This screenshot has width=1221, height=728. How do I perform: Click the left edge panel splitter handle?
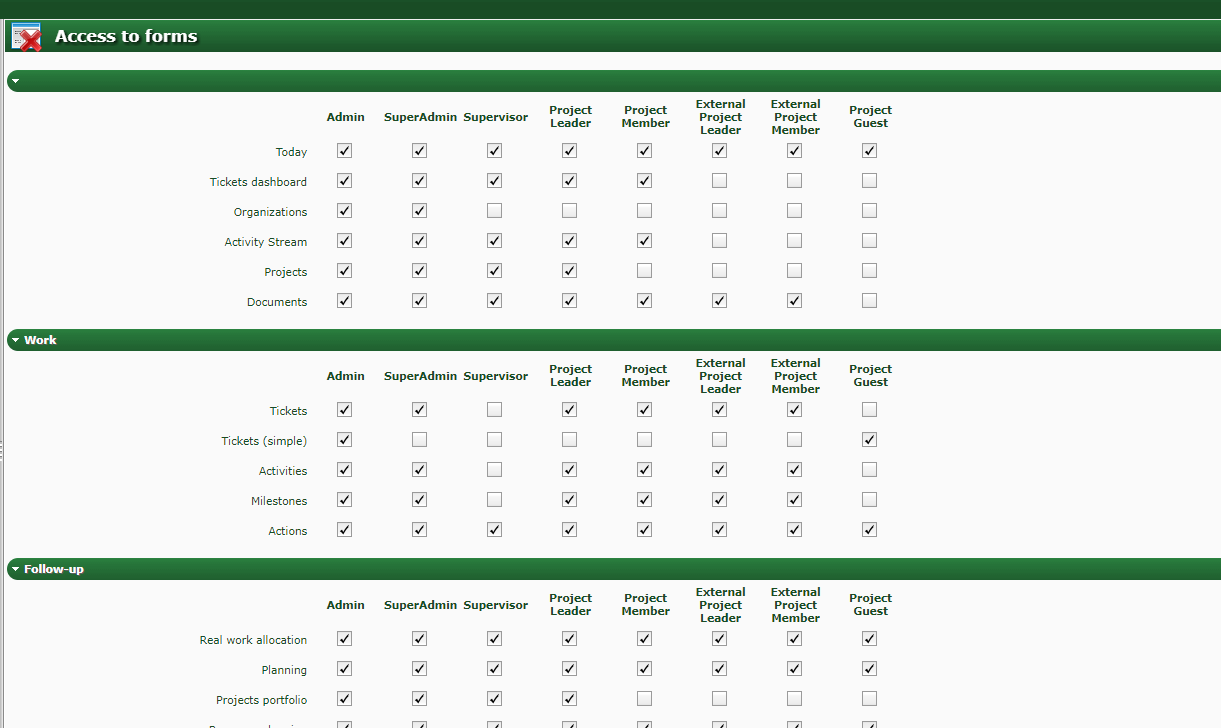tap(2, 450)
